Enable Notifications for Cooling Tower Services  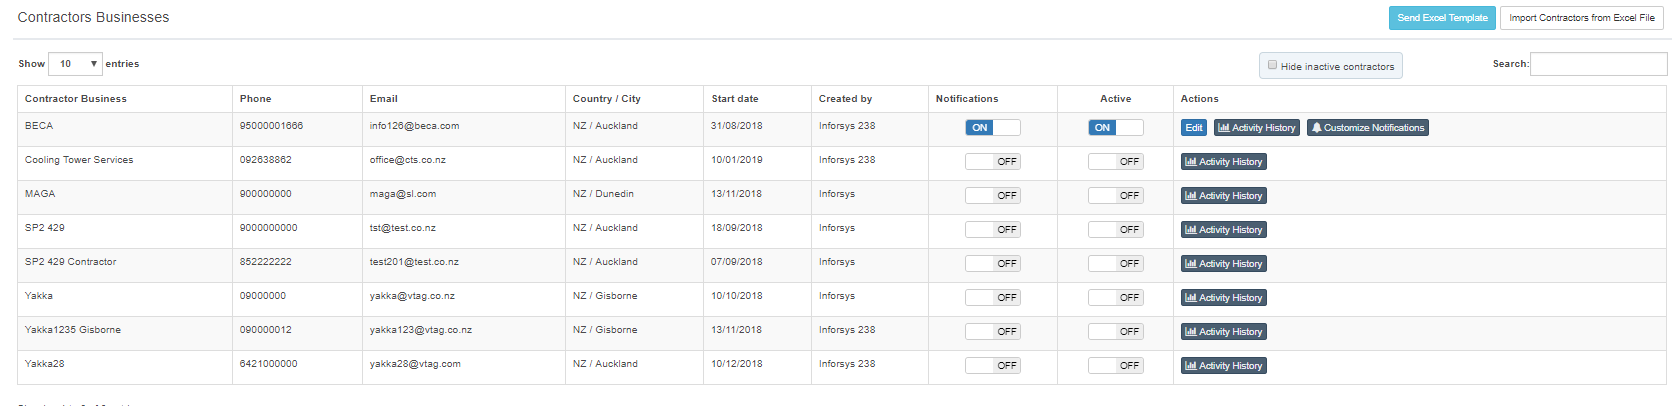tap(992, 162)
